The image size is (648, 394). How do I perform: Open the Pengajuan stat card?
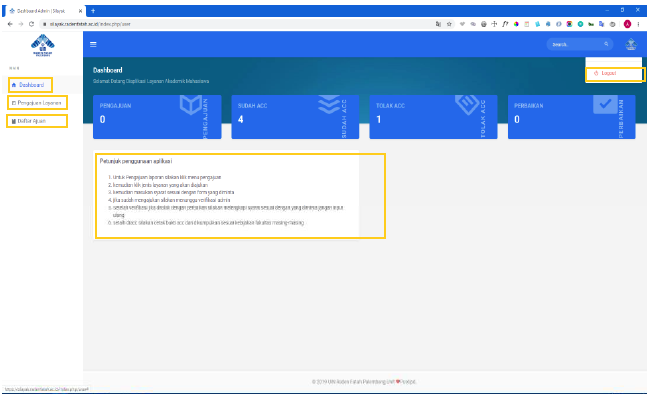pyautogui.click(x=157, y=117)
